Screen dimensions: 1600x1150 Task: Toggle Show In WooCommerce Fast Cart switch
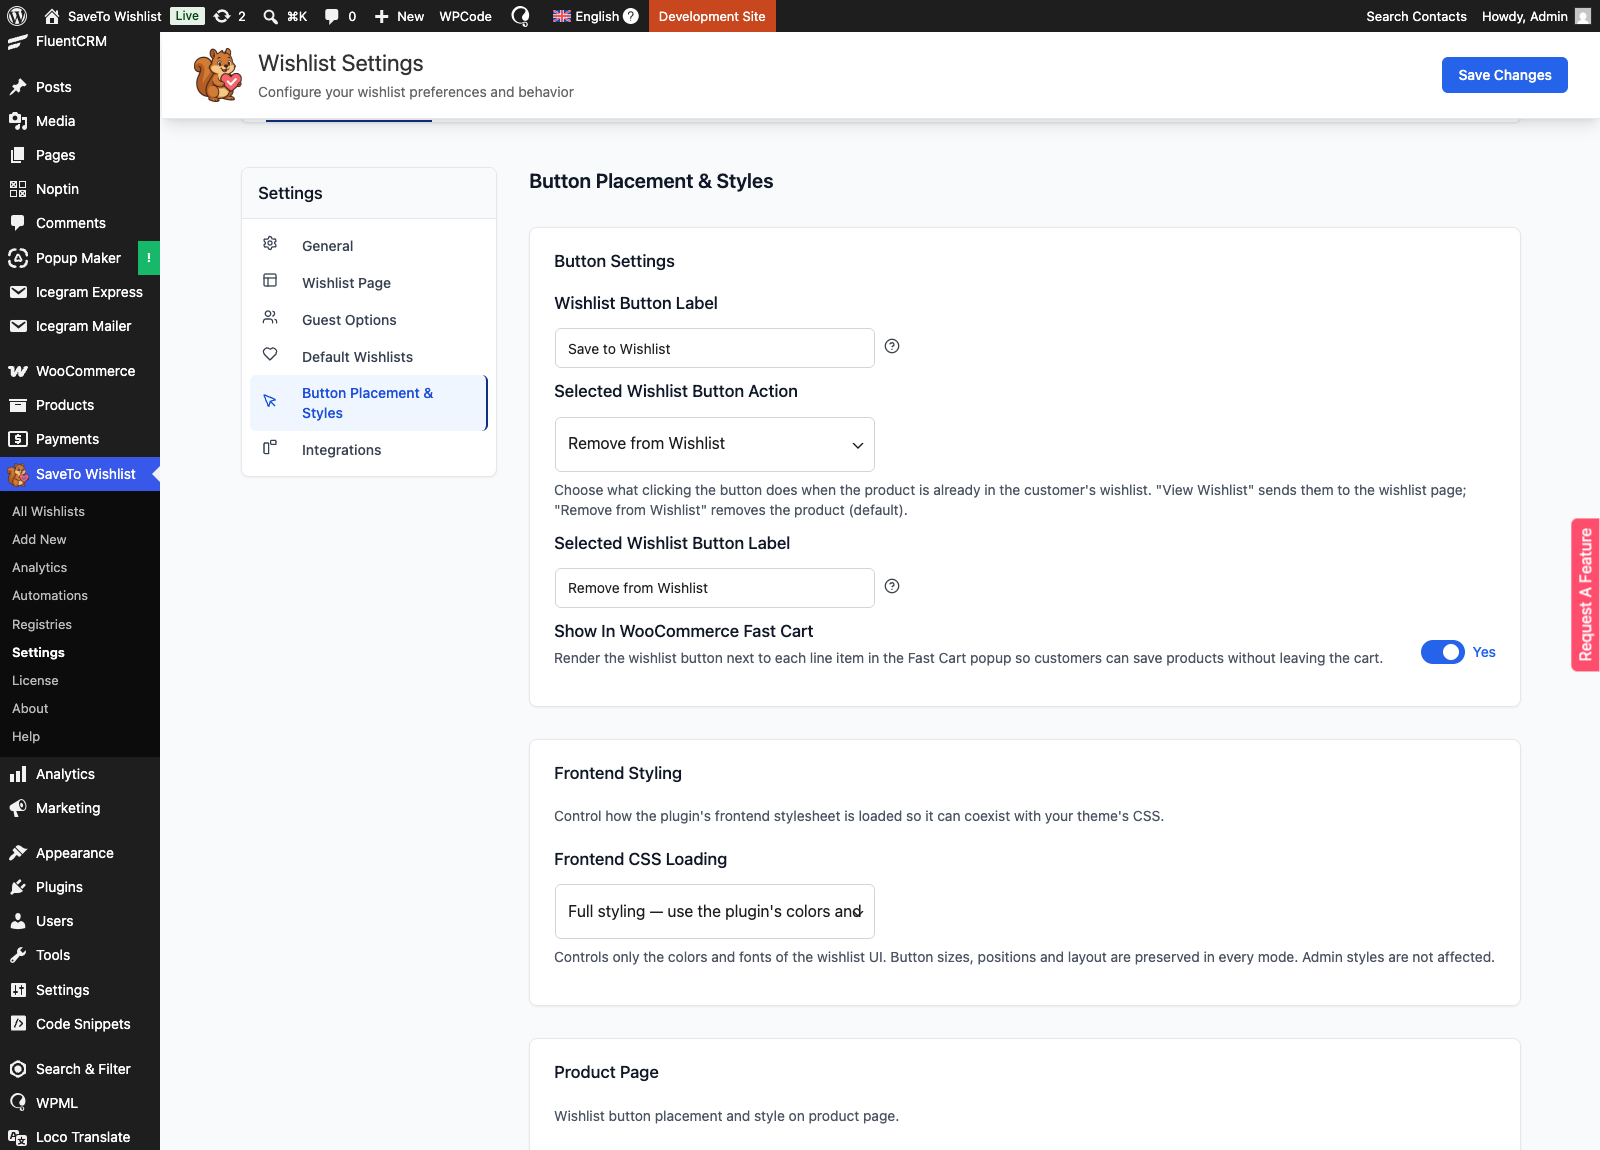click(x=1442, y=652)
